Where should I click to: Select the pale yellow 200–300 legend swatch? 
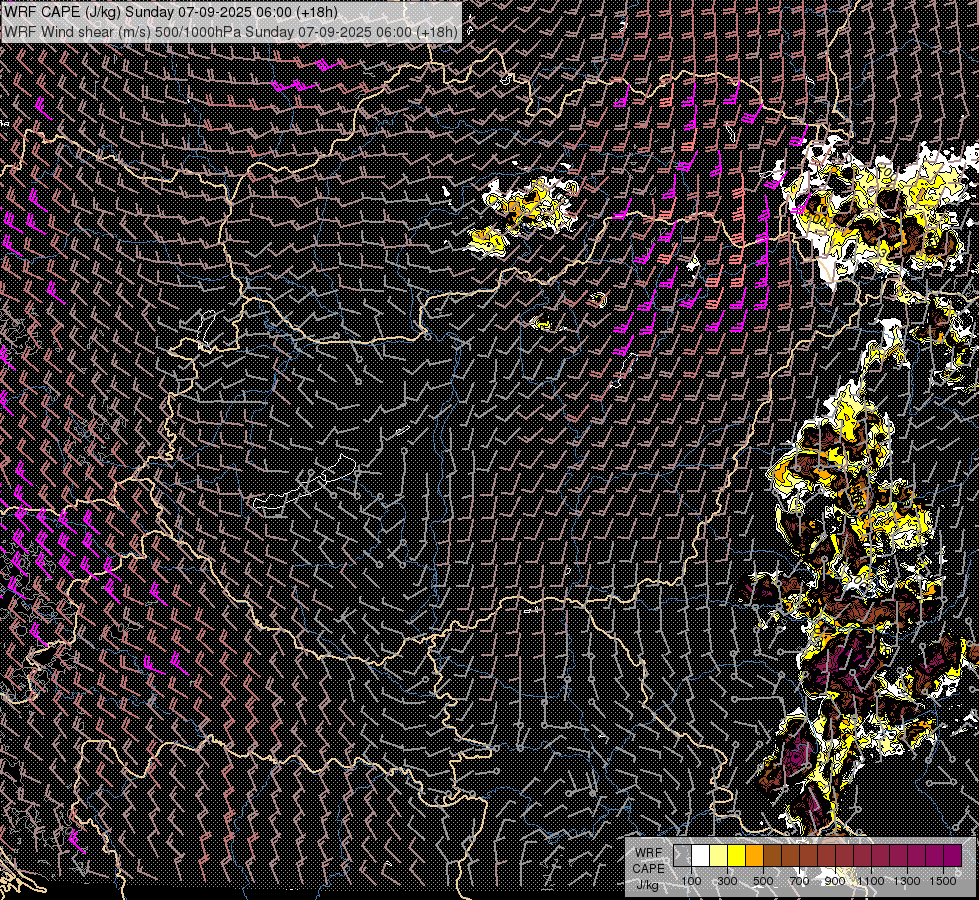(x=719, y=855)
